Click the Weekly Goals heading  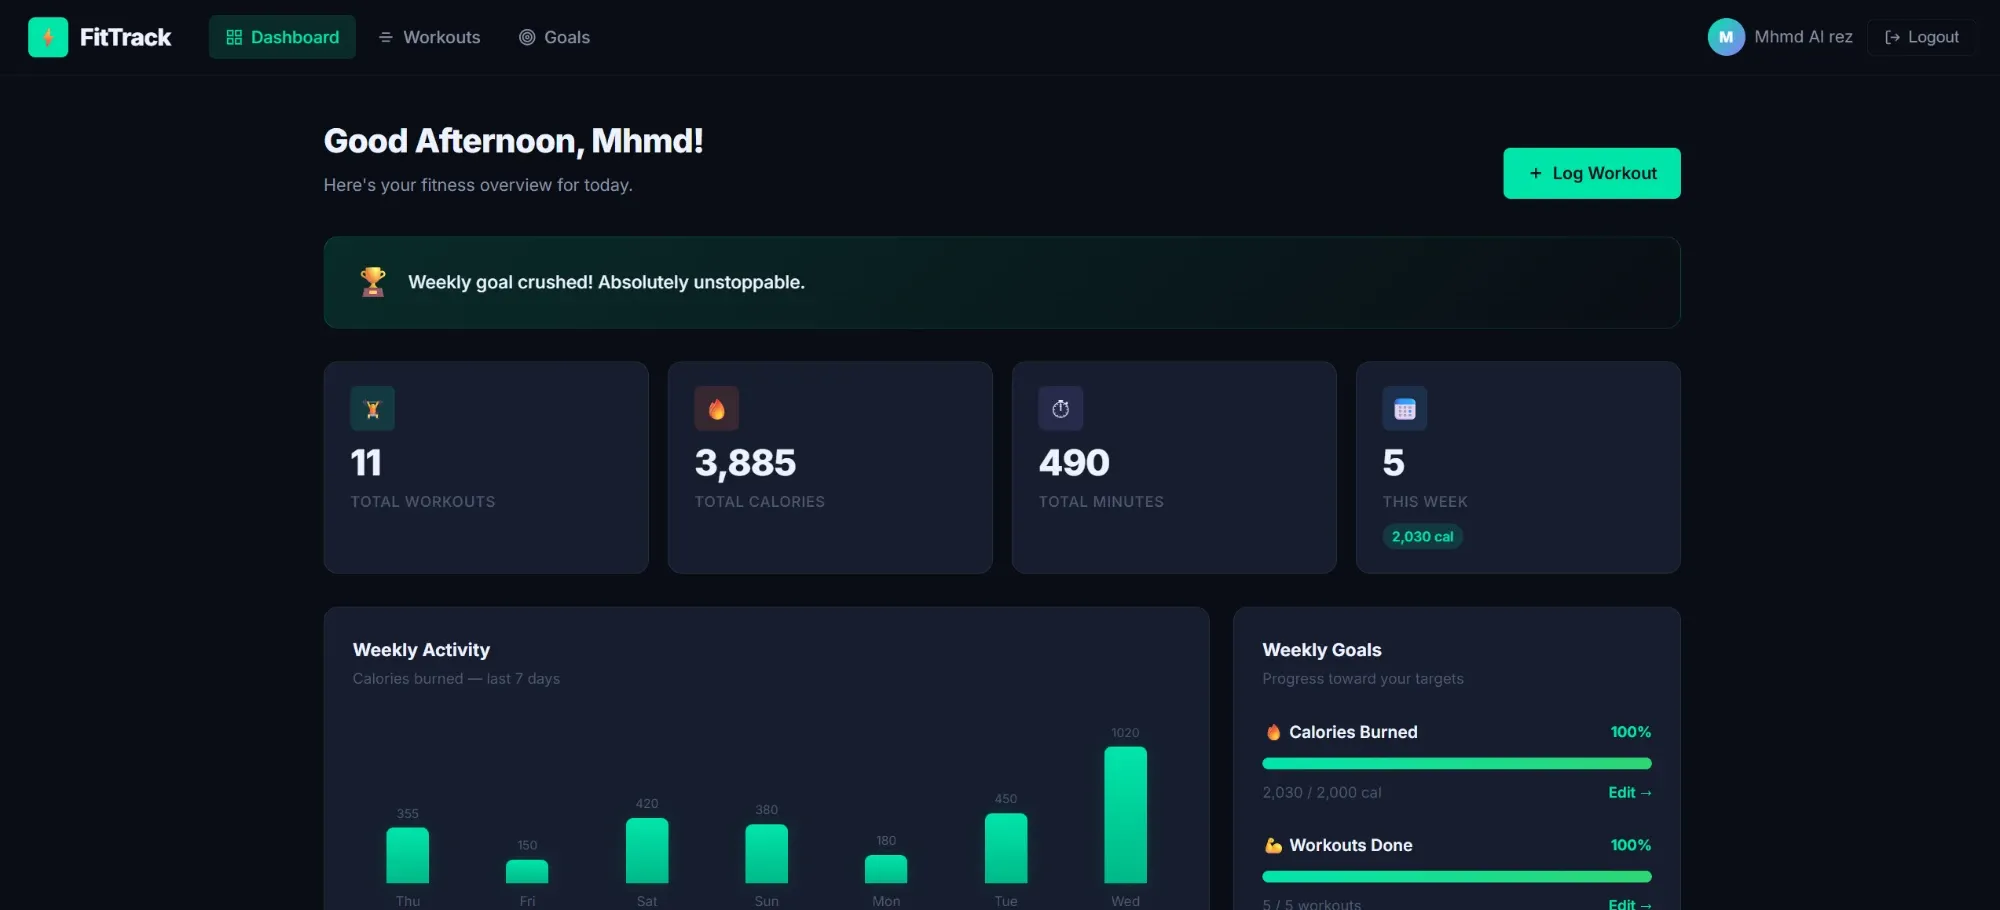1322,650
